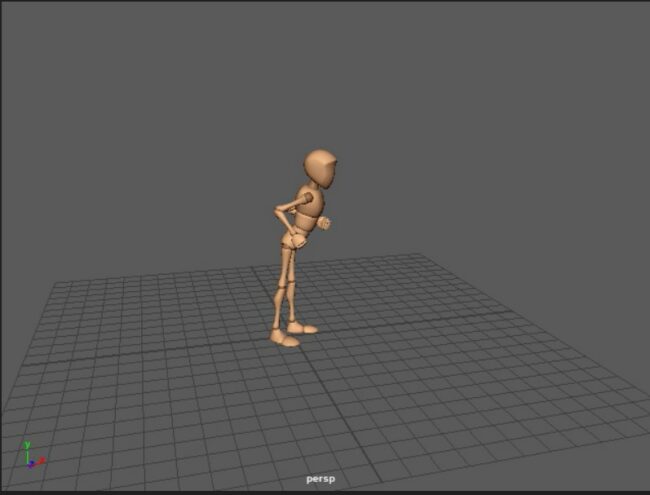
Task: Select the extended fist in front
Action: tap(324, 224)
